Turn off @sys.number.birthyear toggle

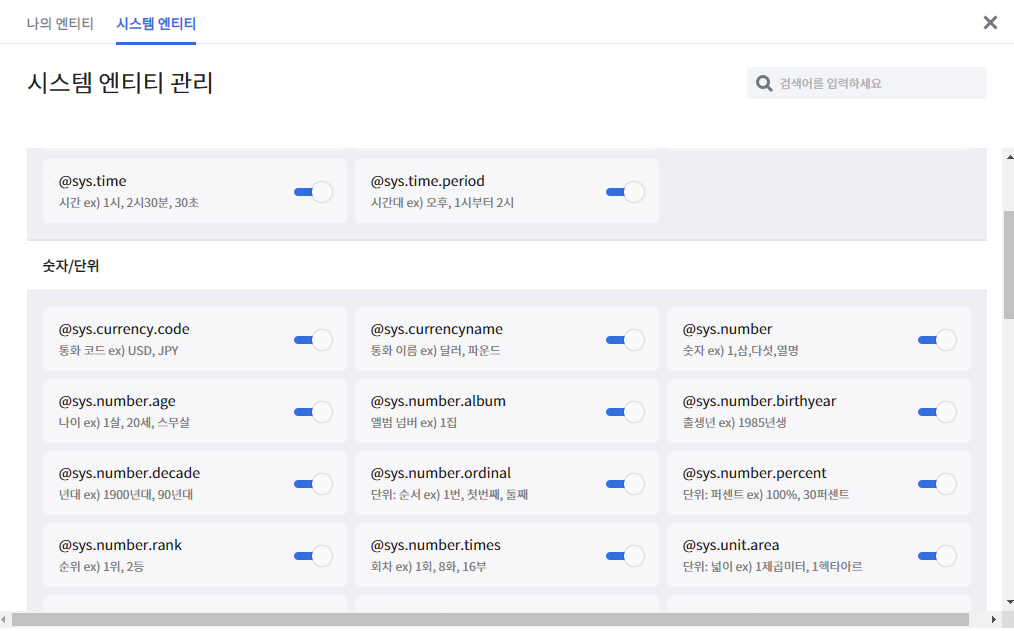(937, 412)
